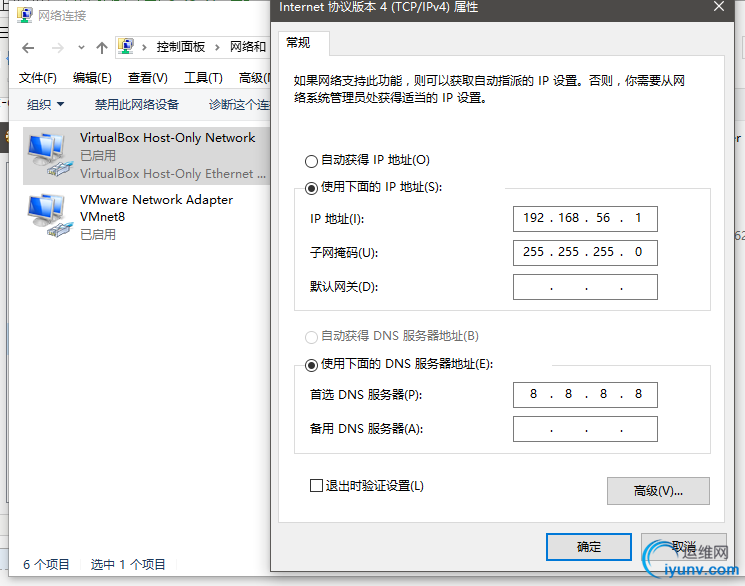The height and width of the screenshot is (586, 745).
Task: Click the Network Connections title bar icon
Action: [x=25, y=15]
